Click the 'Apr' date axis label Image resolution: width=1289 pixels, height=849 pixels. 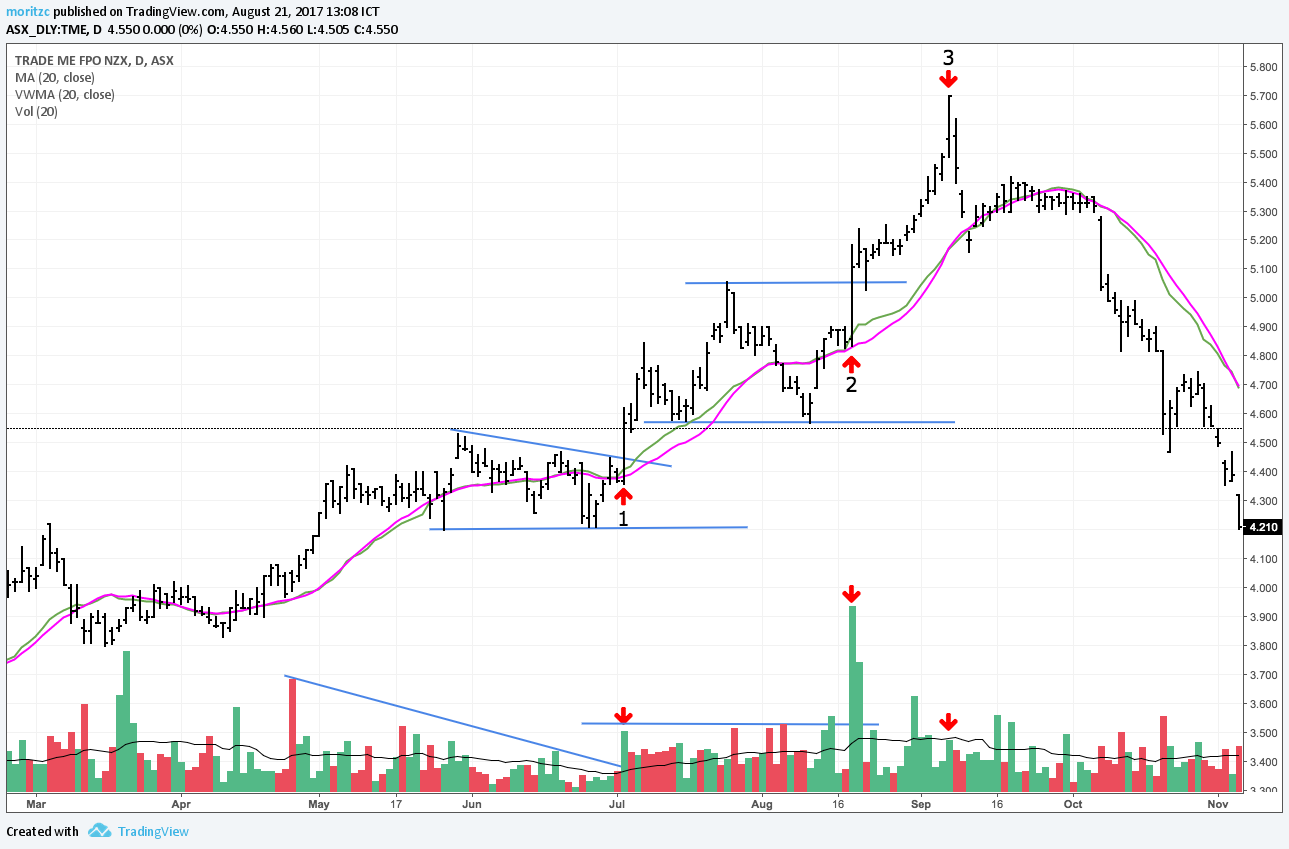[181, 803]
